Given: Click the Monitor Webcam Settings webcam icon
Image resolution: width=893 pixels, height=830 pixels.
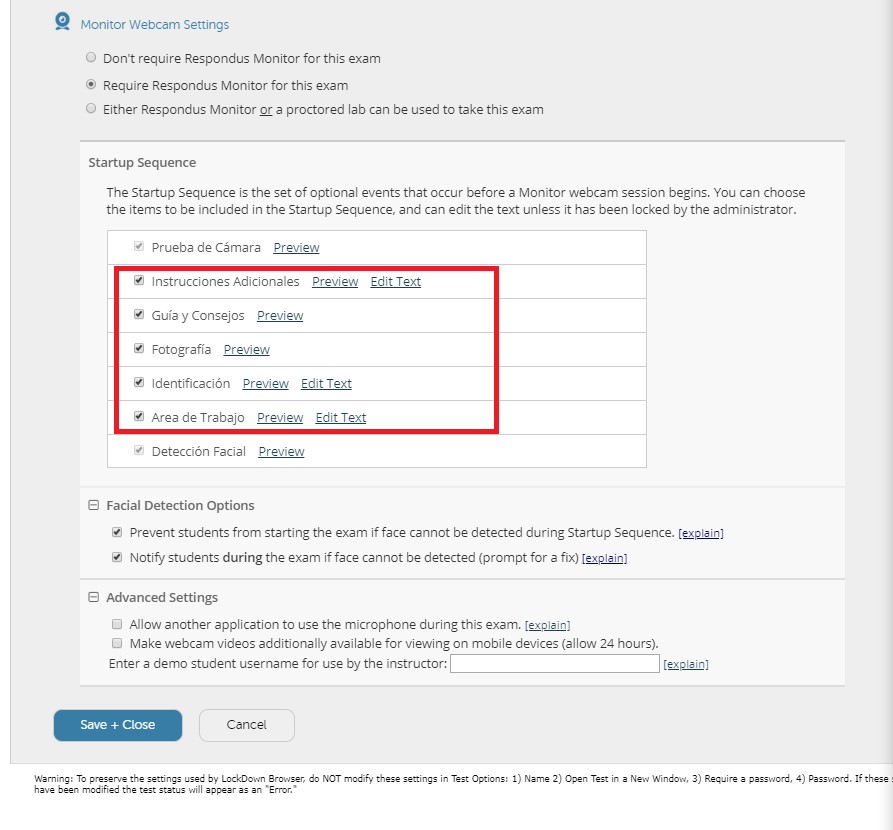Looking at the screenshot, I should coord(62,22).
